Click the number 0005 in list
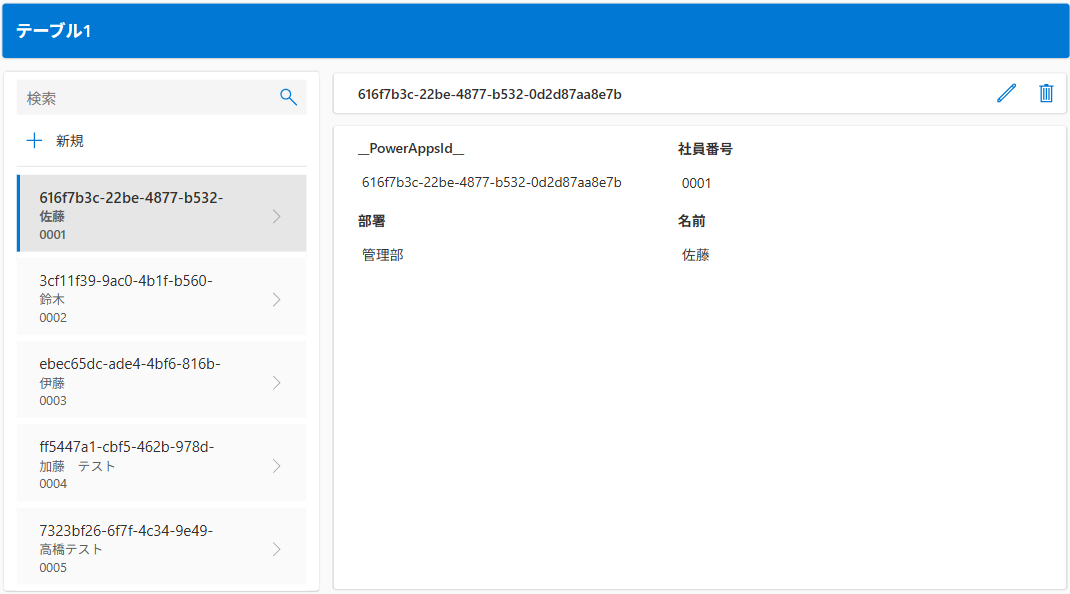The height and width of the screenshot is (594, 1070). coord(53,567)
